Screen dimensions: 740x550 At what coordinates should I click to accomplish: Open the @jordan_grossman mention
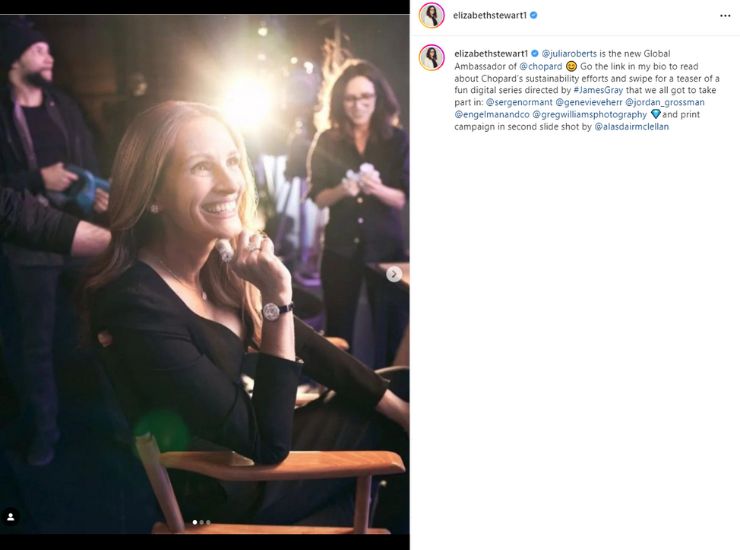coord(665,102)
